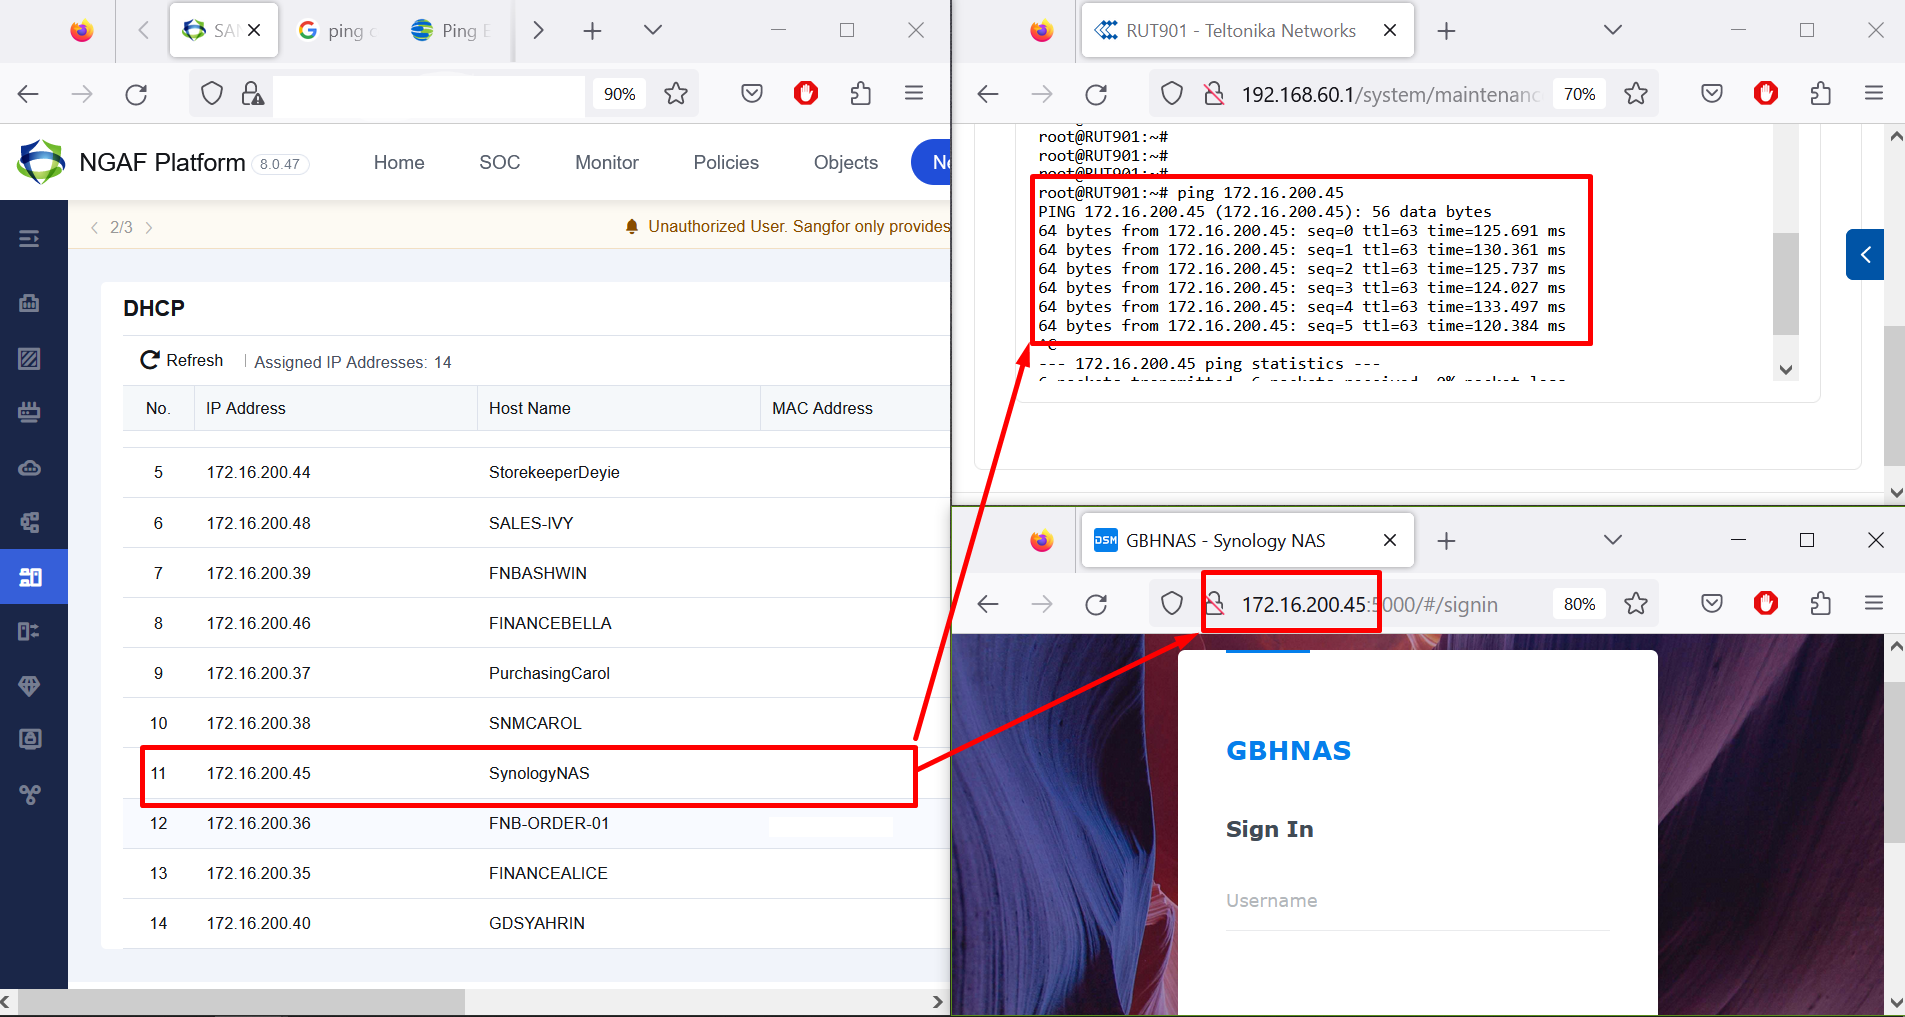Click the RUT901 terminal scrollbar thumb
Viewport: 1905px width, 1017px height.
click(1786, 284)
